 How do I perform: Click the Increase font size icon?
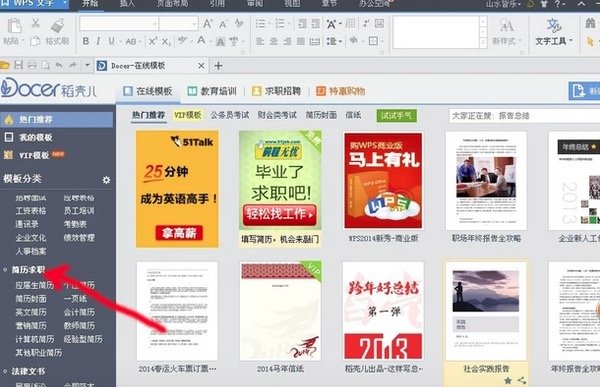(207, 24)
